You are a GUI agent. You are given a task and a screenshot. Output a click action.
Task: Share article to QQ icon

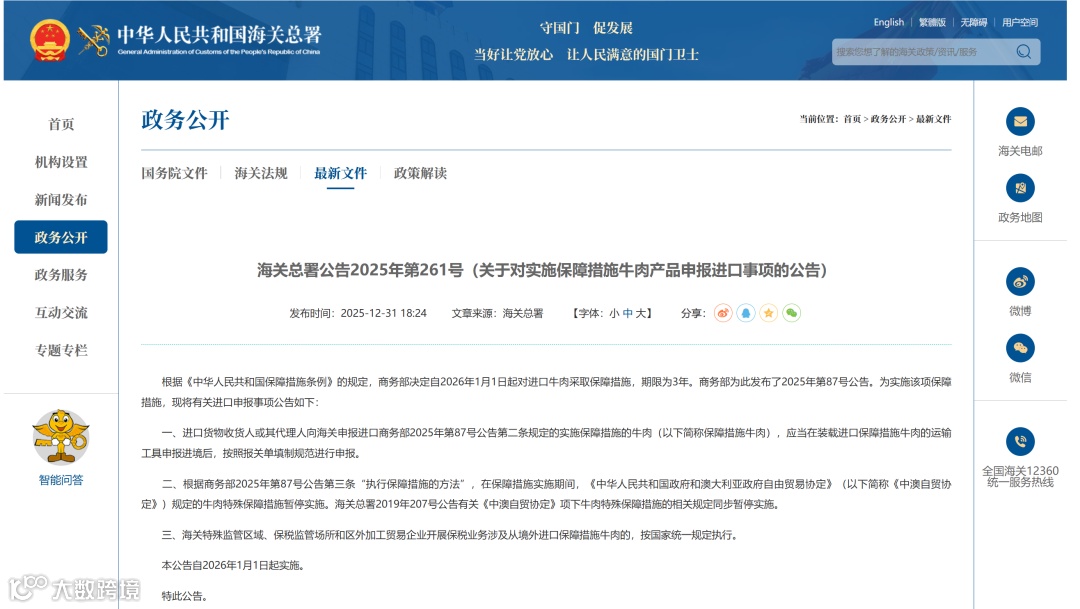click(x=745, y=313)
